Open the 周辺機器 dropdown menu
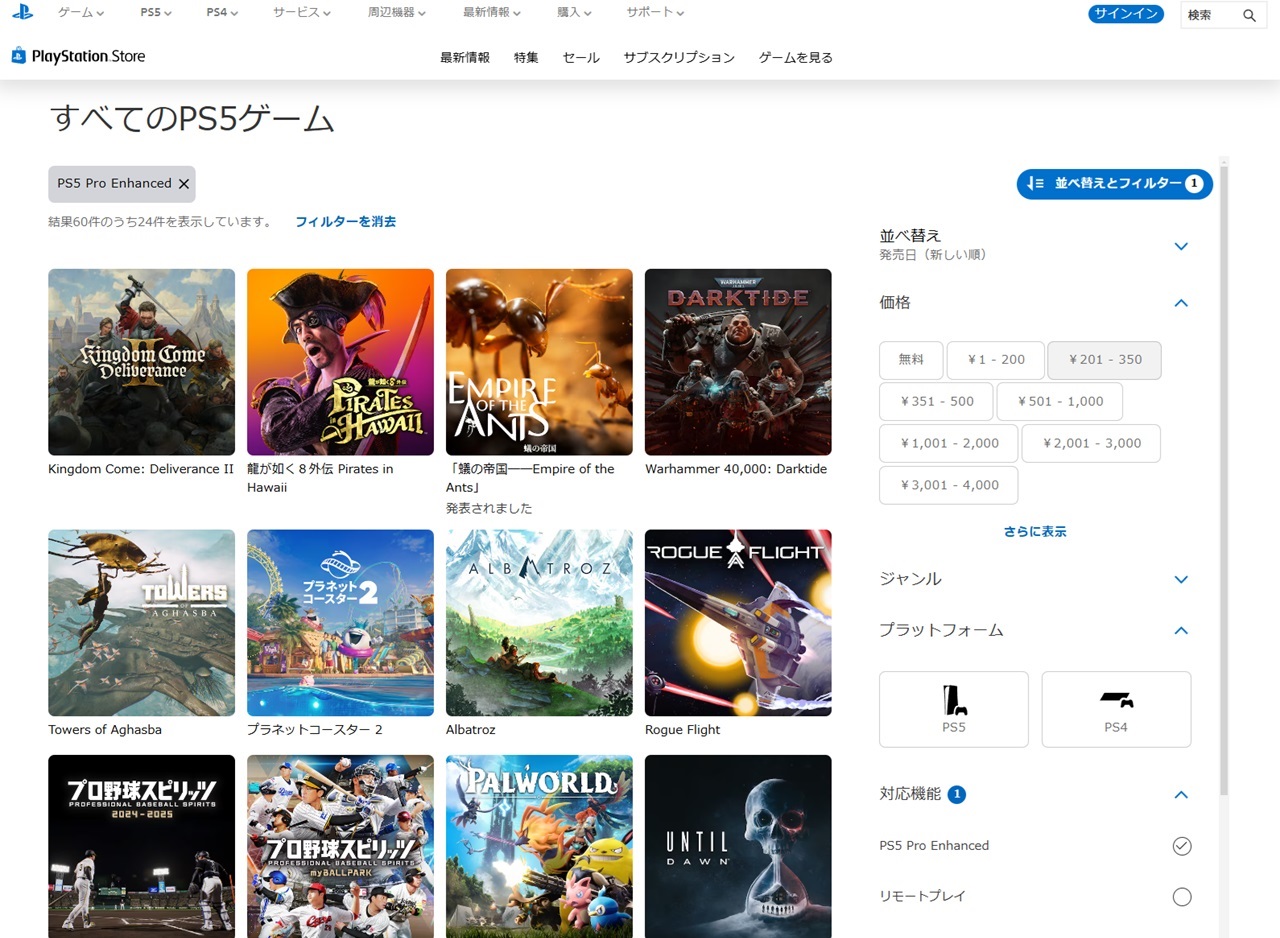Screen dimensions: 1280x938 (397, 13)
